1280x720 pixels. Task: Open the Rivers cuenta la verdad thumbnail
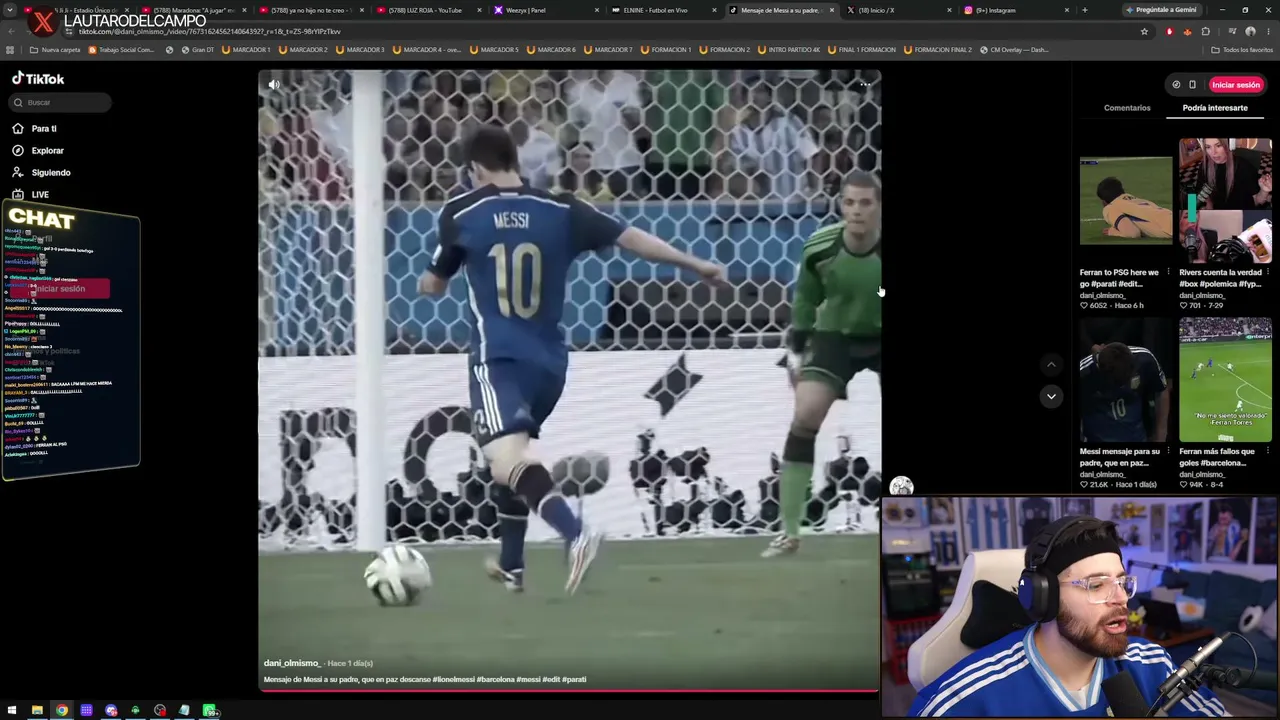(1225, 200)
